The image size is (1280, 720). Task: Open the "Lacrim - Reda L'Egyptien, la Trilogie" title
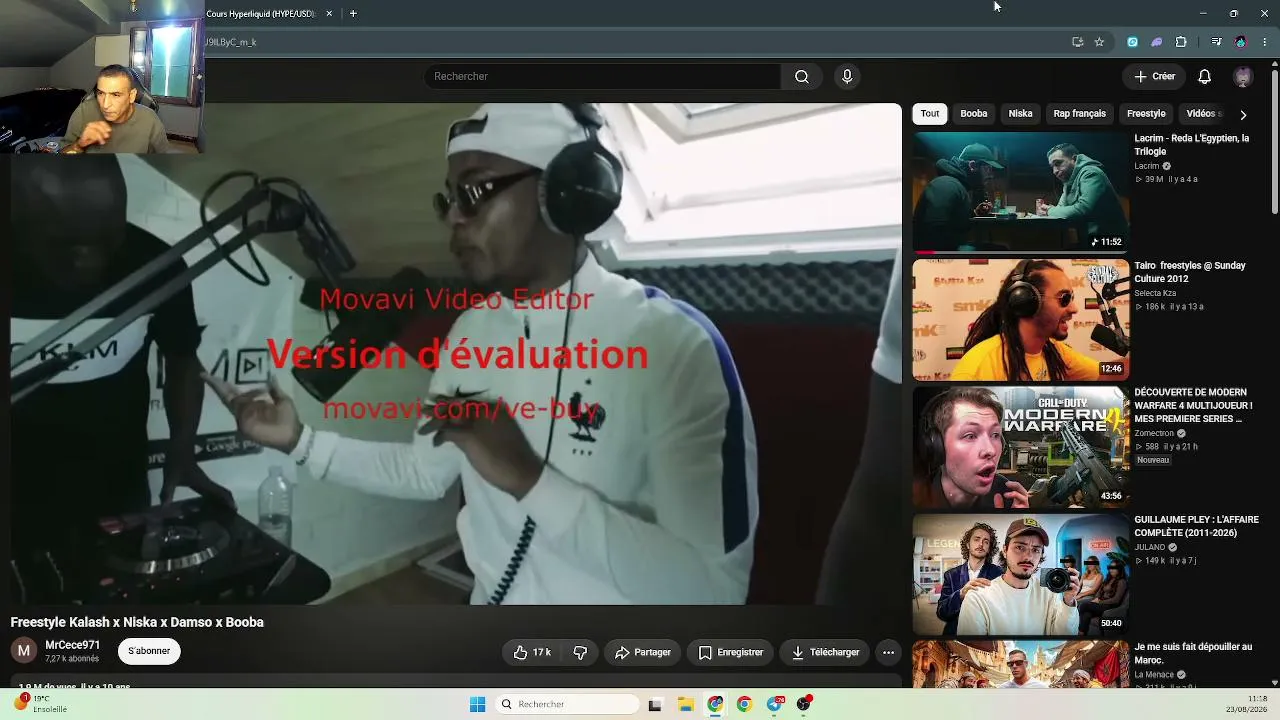coord(1191,145)
